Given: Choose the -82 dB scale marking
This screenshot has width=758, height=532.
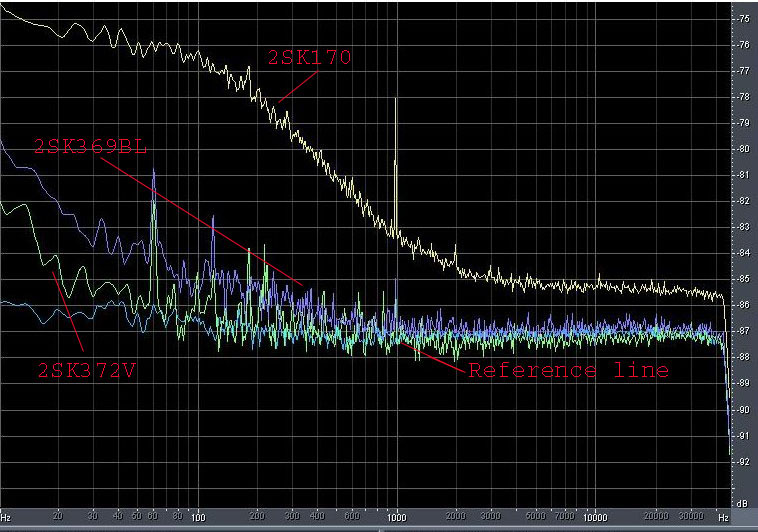Looking at the screenshot, I should [x=743, y=201].
